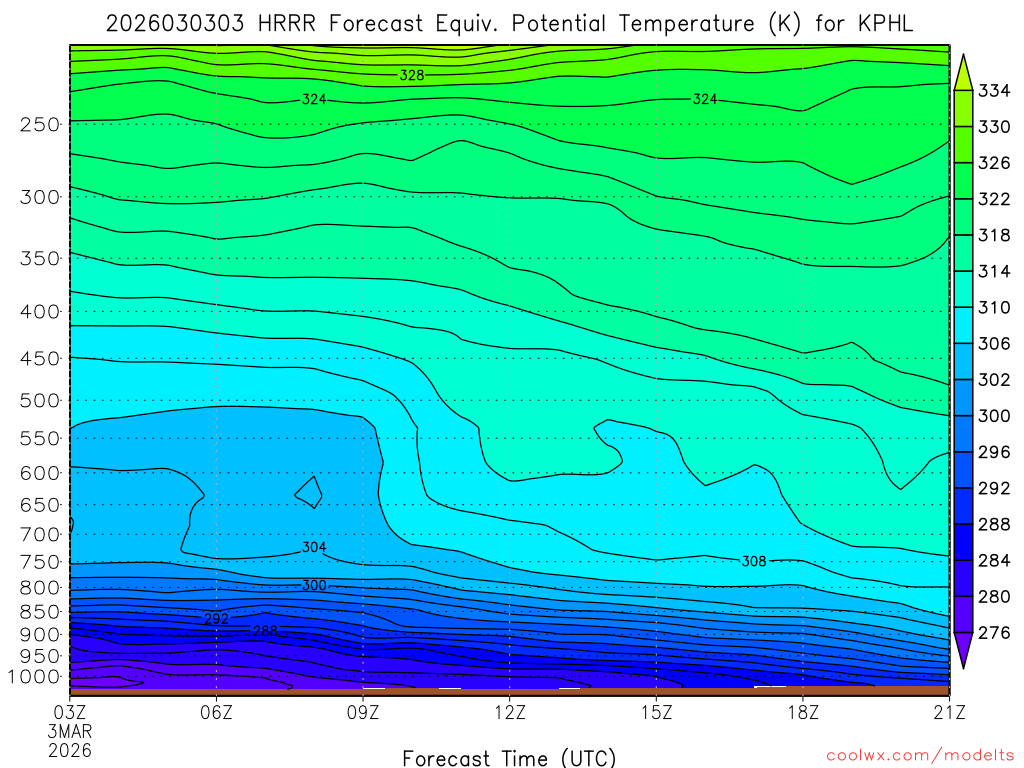Click the 3MAR date label under 03Z

click(69, 731)
